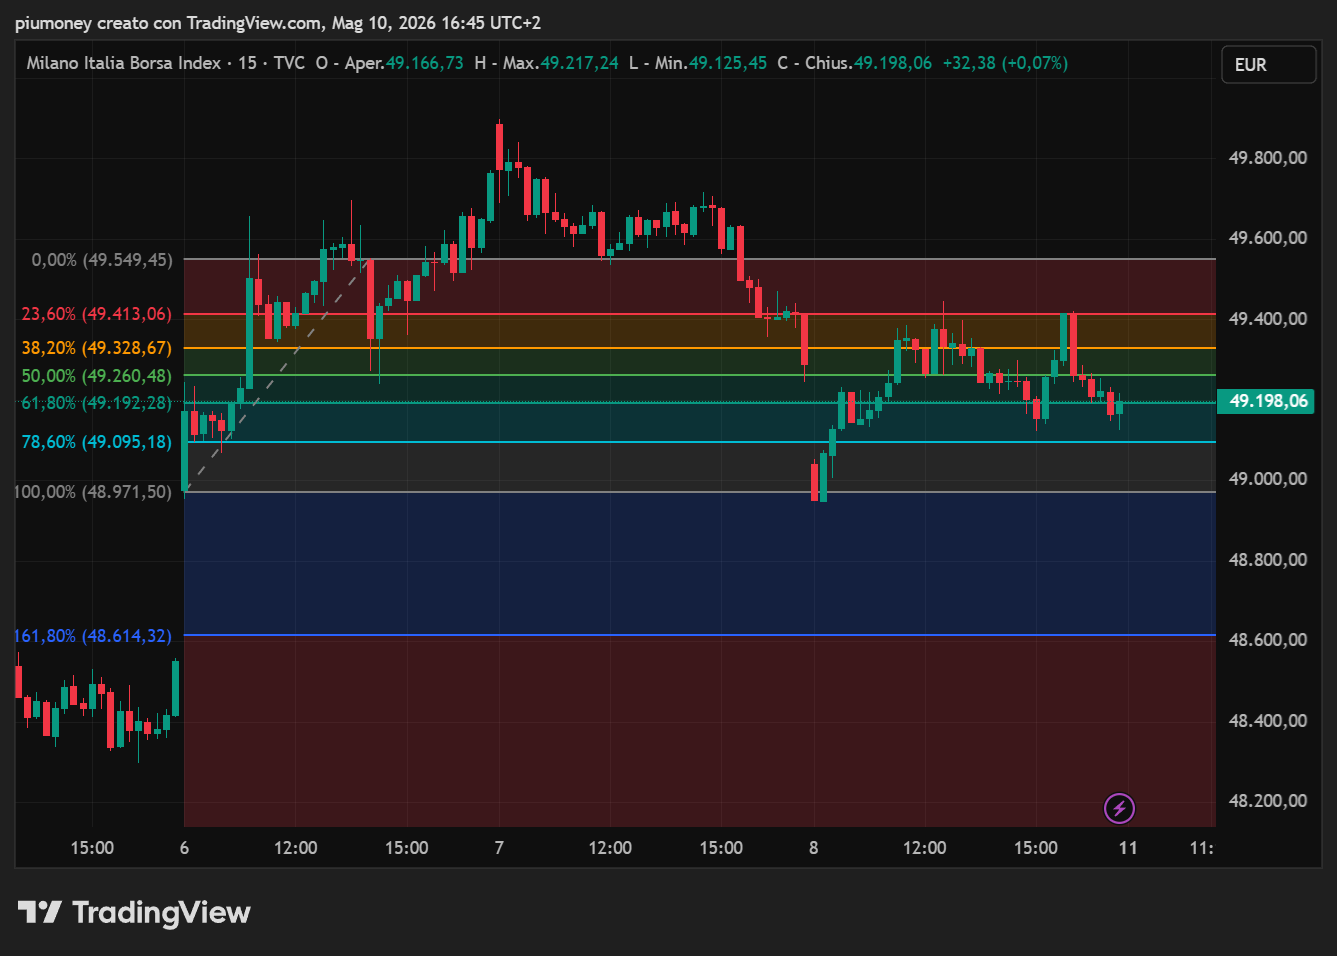Click the Min. low value 49.125,45

click(x=728, y=63)
